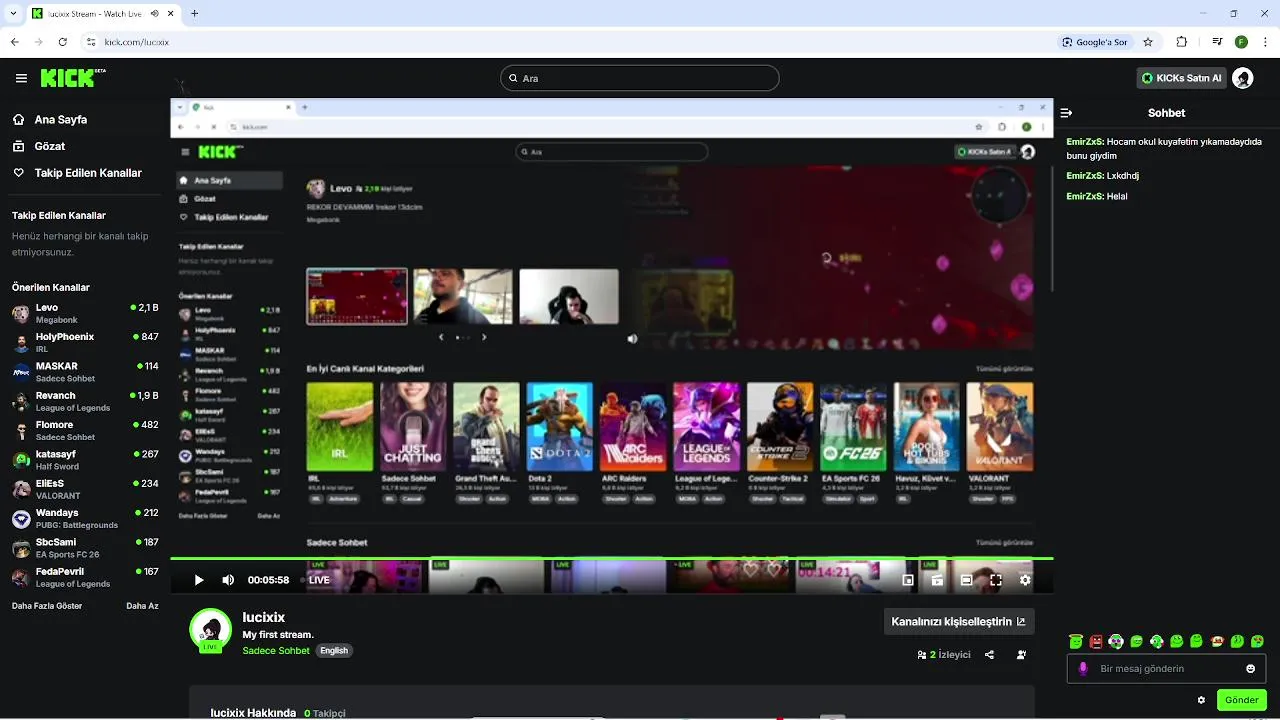Bookmark this page with star icon
The width and height of the screenshot is (1280, 720).
coord(1148,42)
